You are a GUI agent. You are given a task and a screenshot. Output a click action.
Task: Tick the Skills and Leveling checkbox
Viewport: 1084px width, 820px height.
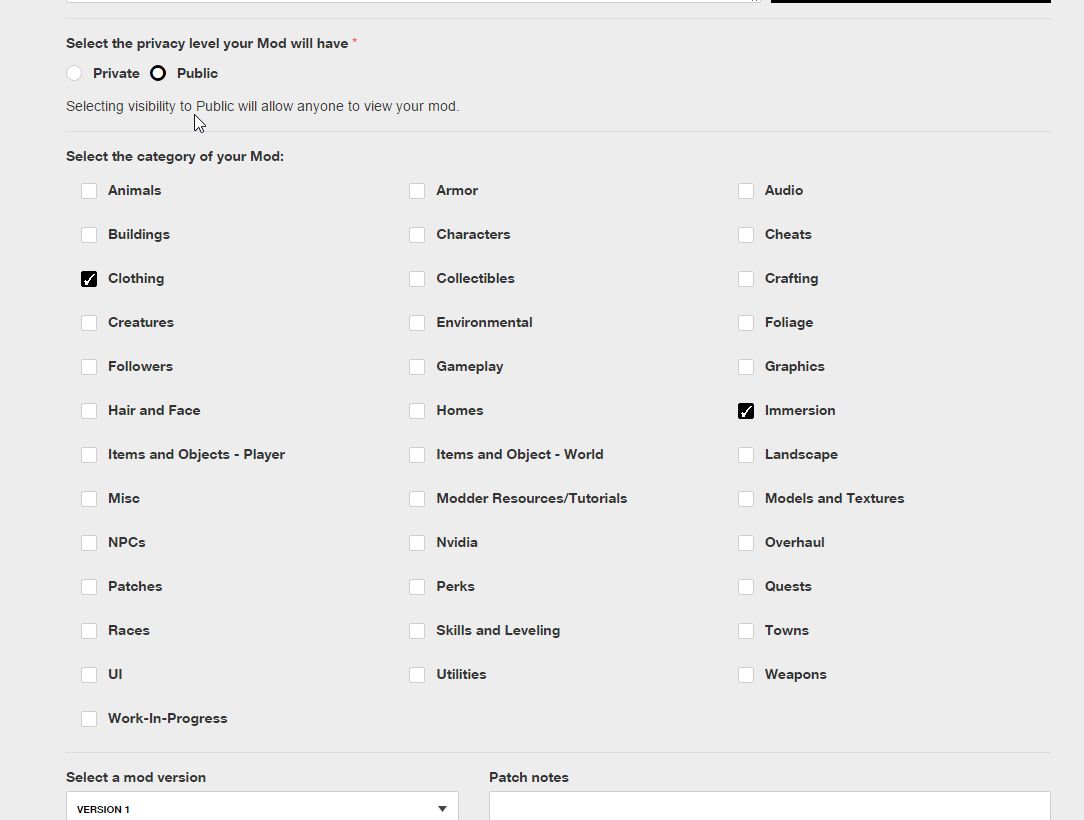click(x=417, y=631)
